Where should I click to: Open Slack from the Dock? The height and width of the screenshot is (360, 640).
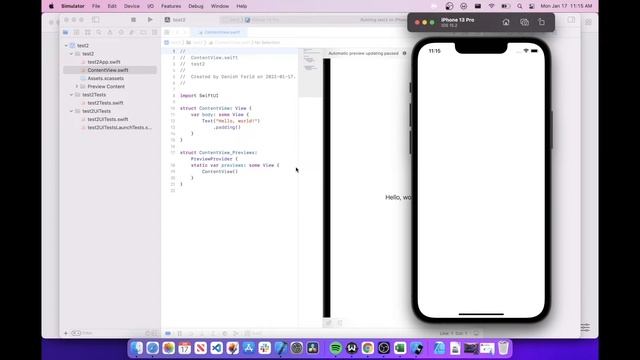[264, 348]
